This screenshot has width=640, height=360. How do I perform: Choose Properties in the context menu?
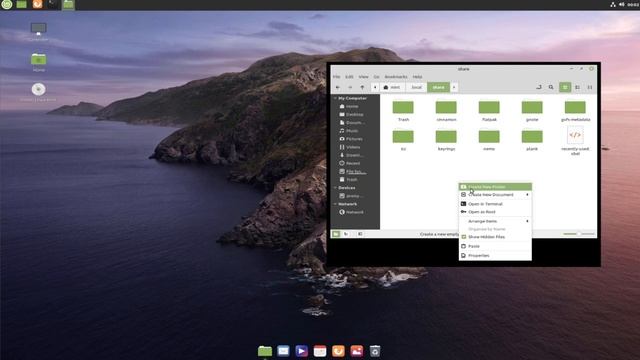tap(495, 256)
